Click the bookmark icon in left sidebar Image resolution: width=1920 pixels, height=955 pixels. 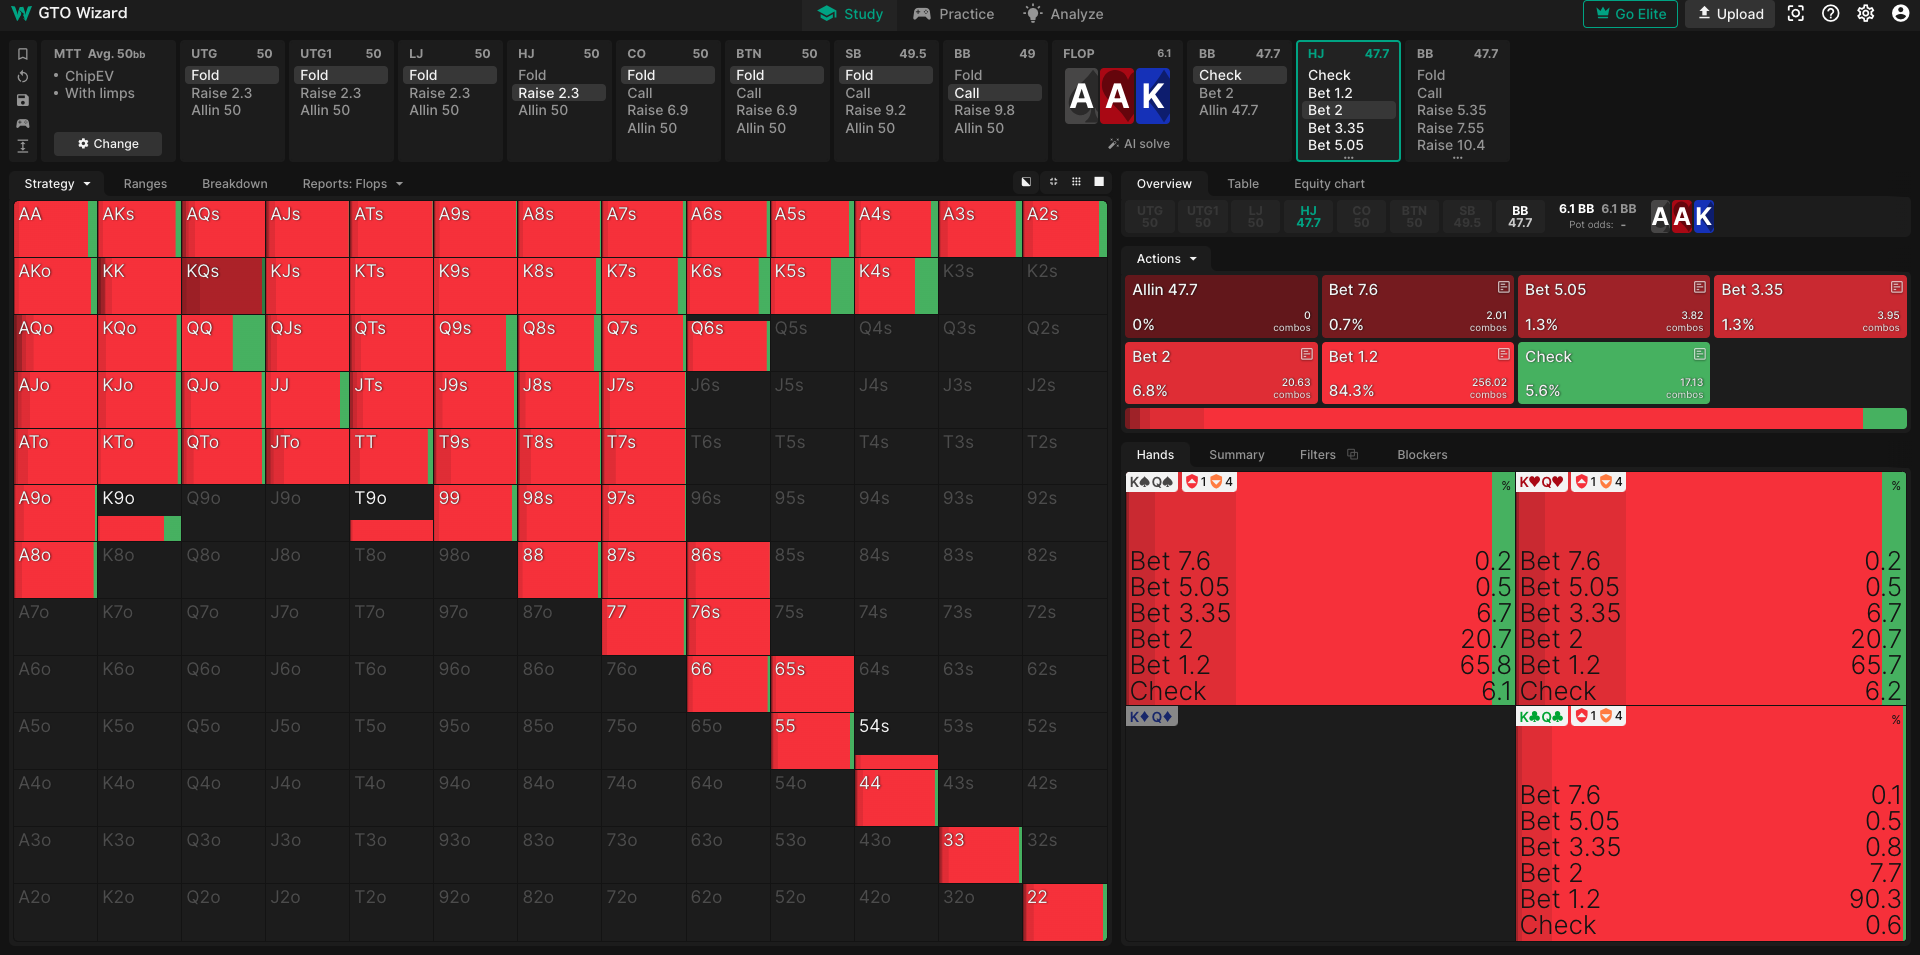[23, 54]
